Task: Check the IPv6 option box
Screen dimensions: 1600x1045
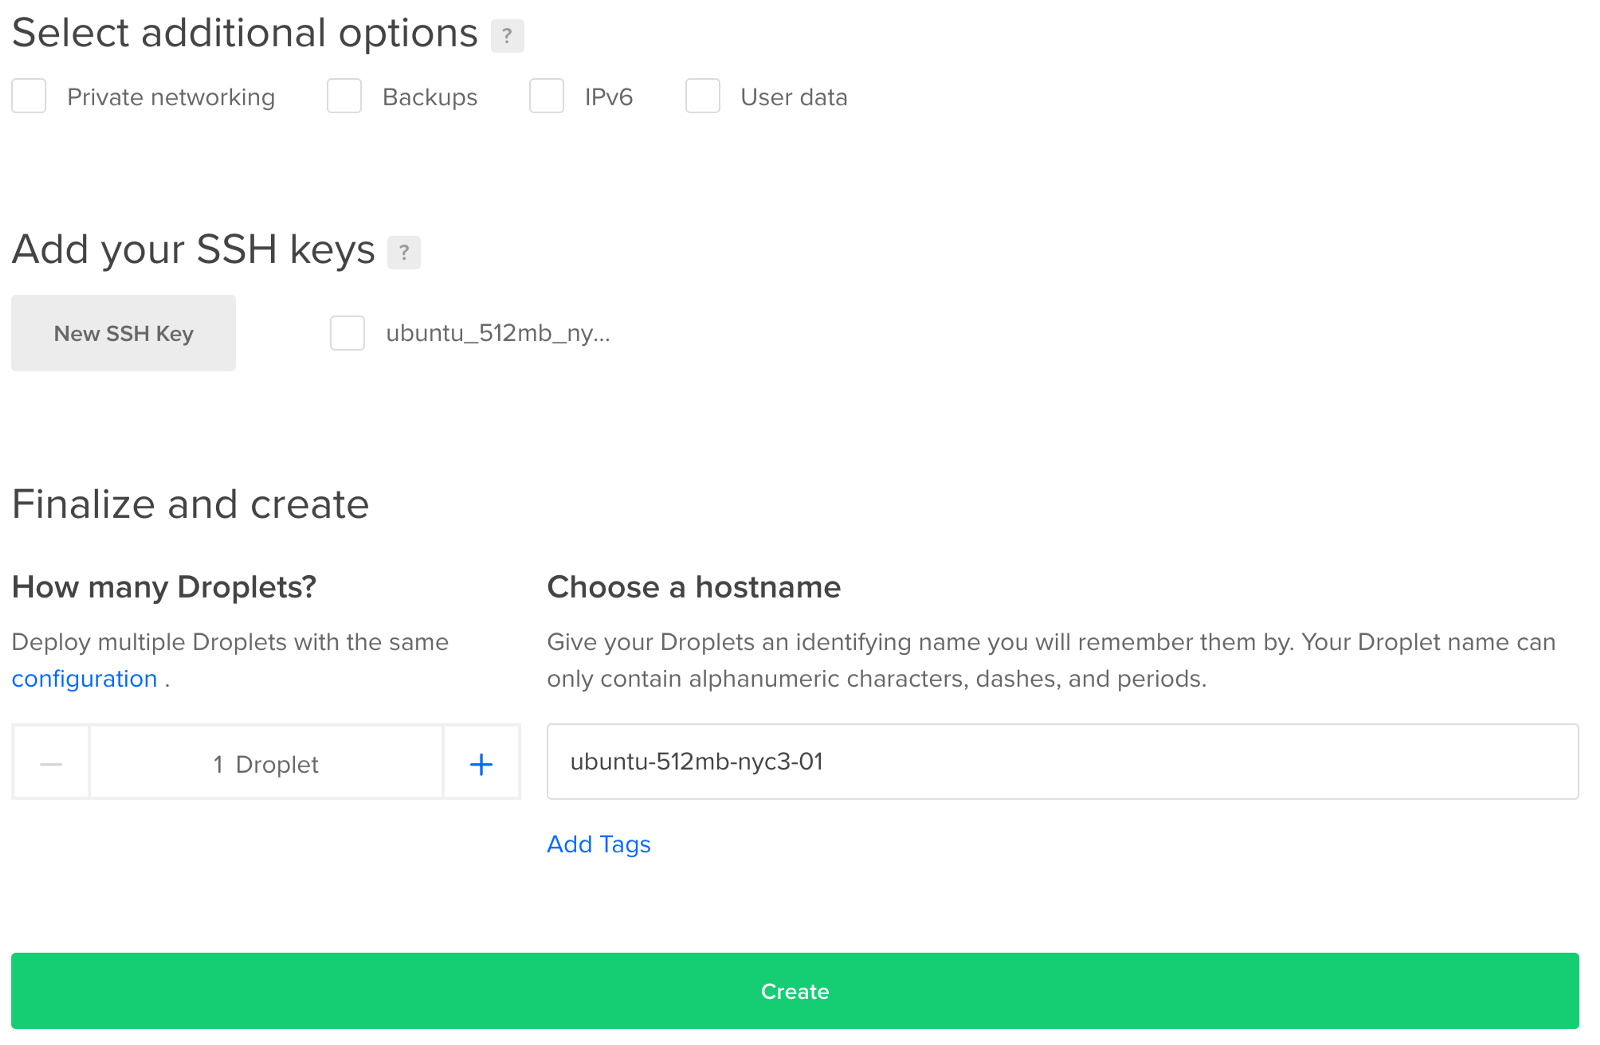Action: pos(547,97)
